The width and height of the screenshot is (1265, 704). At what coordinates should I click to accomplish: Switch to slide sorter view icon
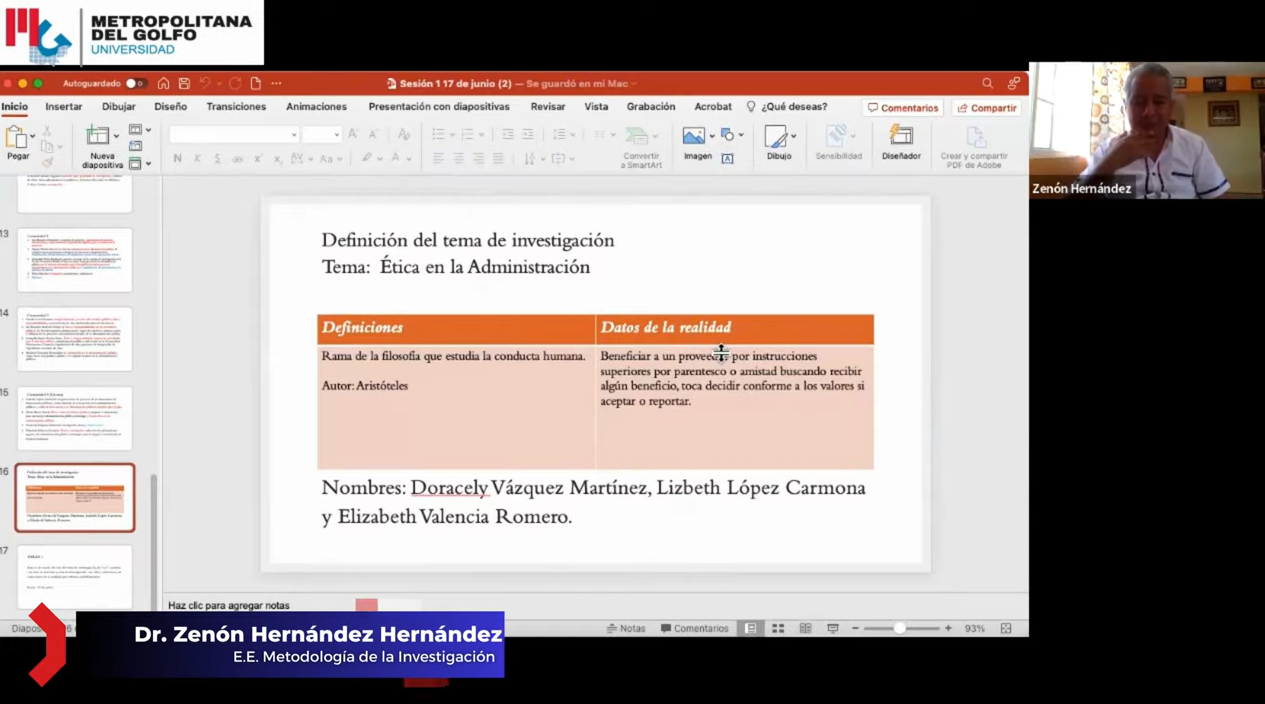777,629
